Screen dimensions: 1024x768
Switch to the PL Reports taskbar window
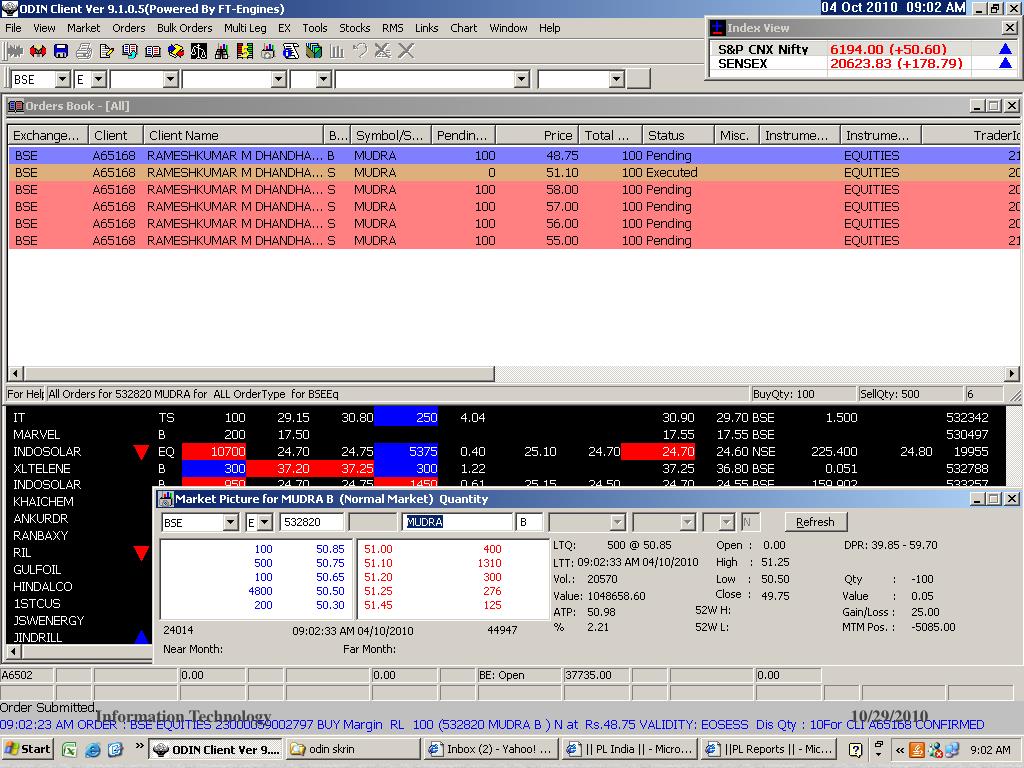click(x=769, y=749)
